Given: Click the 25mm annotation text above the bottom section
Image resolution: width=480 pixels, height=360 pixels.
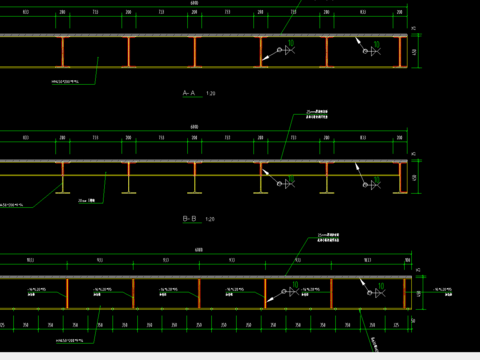Looking at the screenshot, I should pyautogui.click(x=328, y=238).
